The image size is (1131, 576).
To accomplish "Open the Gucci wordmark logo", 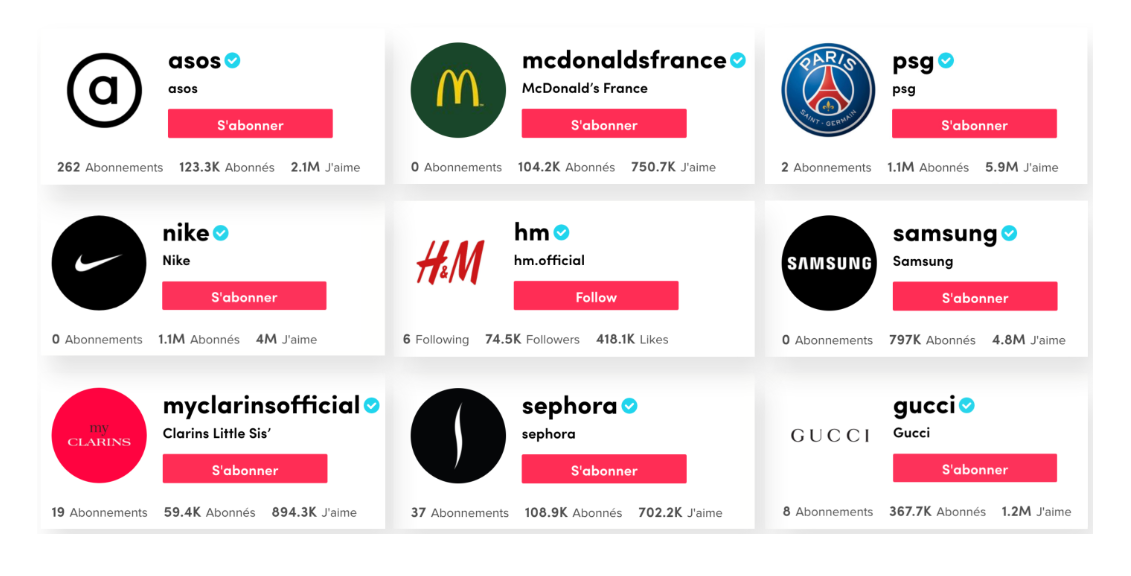I will [829, 435].
